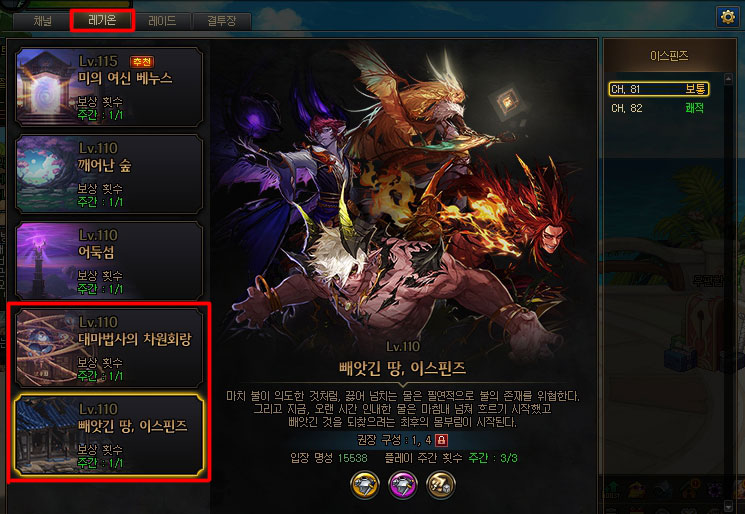Viewport: 745px width, 514px height.
Task: Click the purple armor reward icon
Action: (403, 485)
